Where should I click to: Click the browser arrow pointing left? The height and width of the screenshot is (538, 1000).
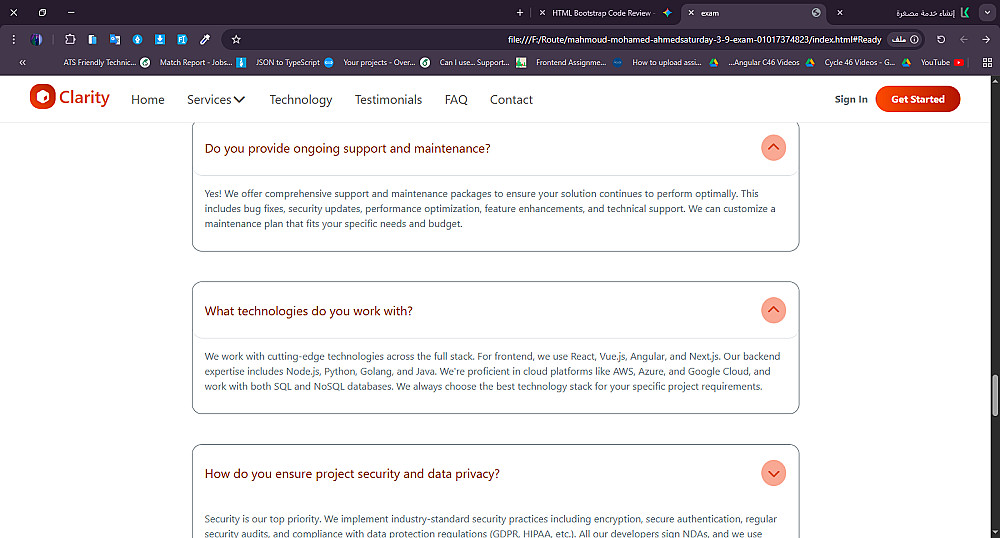pyautogui.click(x=964, y=40)
